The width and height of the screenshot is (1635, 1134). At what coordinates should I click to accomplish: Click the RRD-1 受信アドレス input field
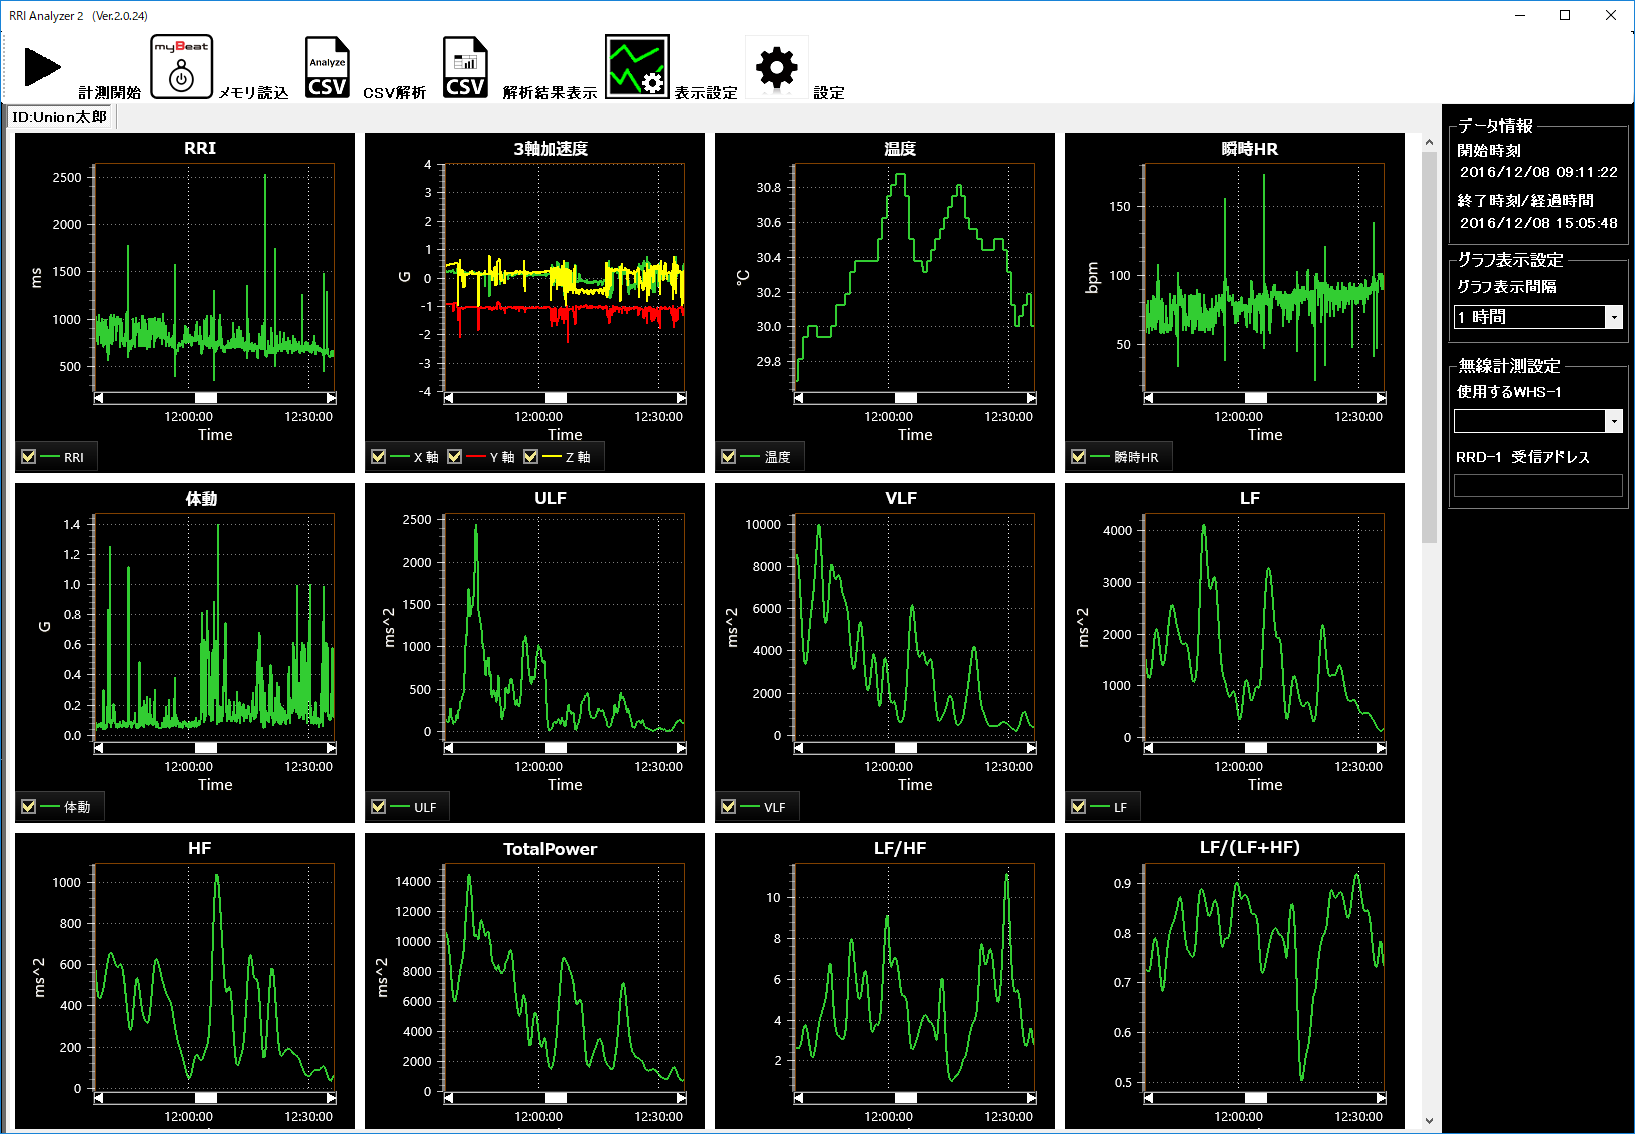(1537, 485)
